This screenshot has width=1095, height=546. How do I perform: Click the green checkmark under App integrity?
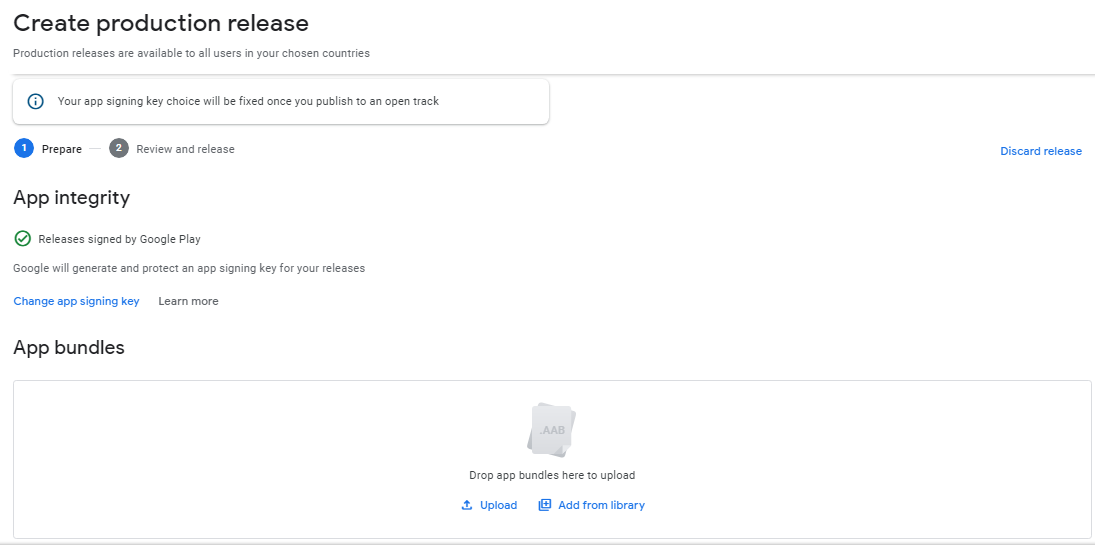coord(23,239)
